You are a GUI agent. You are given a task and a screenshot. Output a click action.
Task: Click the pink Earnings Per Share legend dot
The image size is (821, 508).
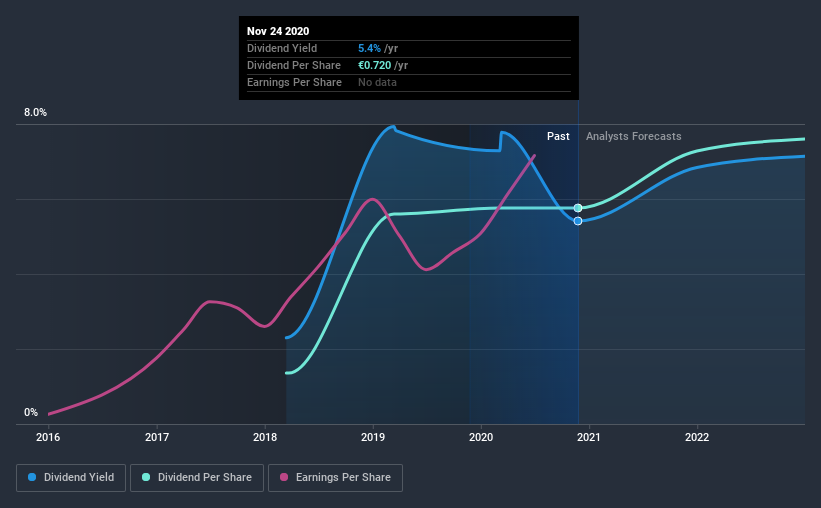284,477
